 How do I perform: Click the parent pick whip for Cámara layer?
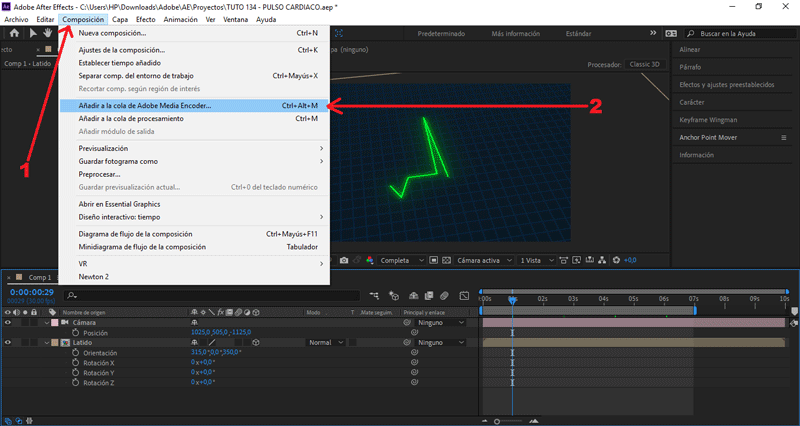tap(407, 322)
